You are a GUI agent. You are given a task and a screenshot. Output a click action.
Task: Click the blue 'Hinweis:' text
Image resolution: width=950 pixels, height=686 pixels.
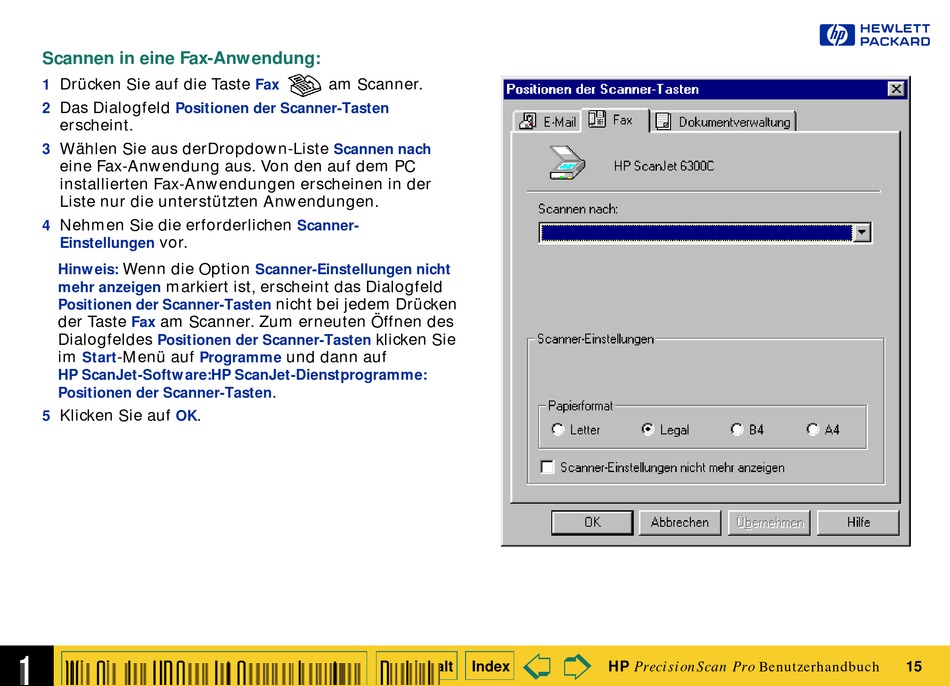click(x=88, y=269)
